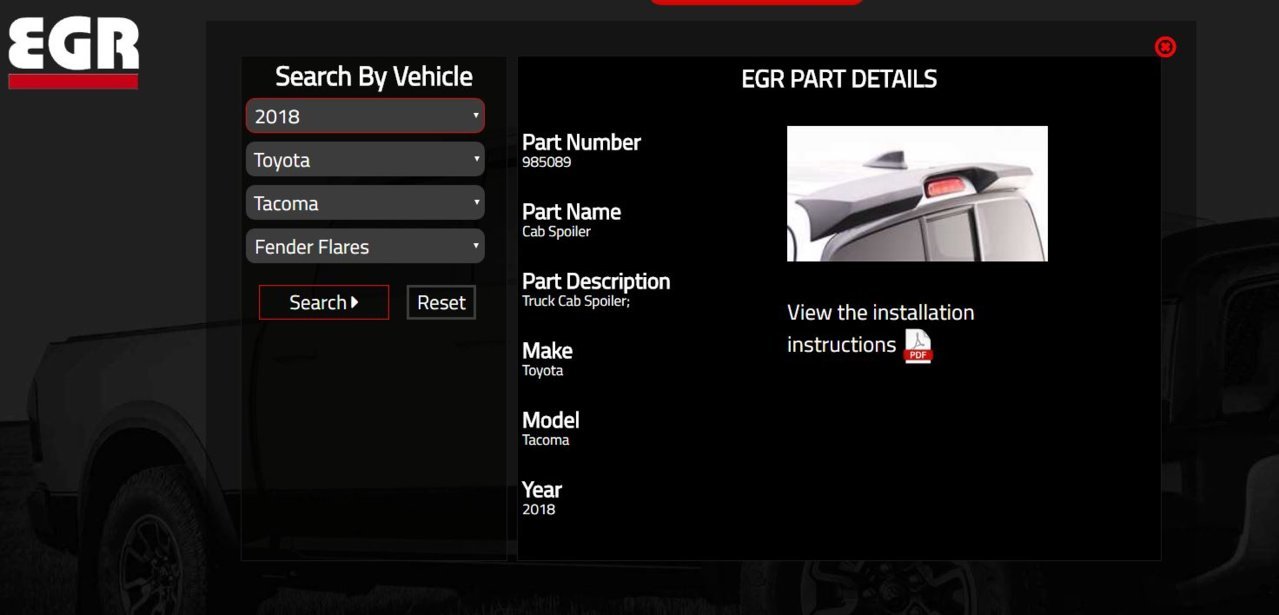Click the Search button

[324, 302]
